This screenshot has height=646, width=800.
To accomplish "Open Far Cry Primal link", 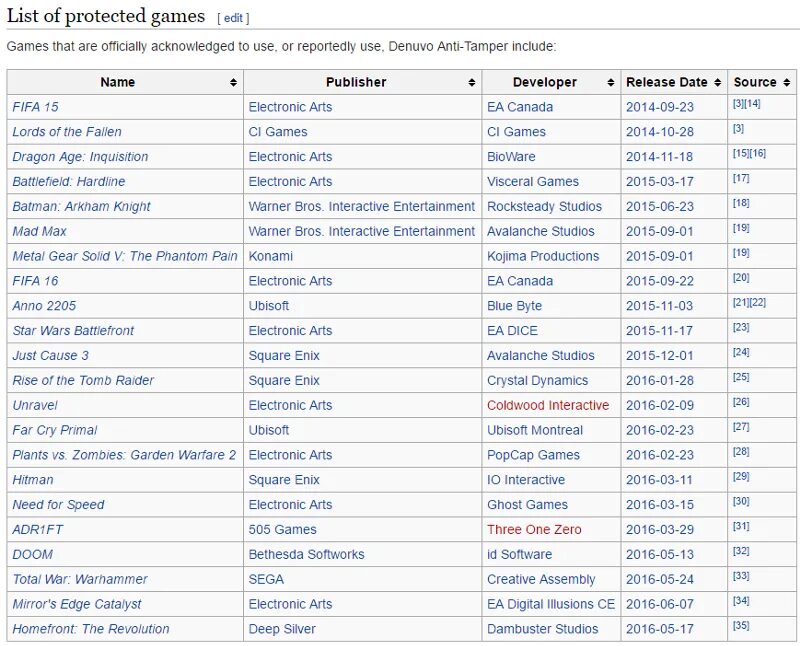I will coord(55,430).
